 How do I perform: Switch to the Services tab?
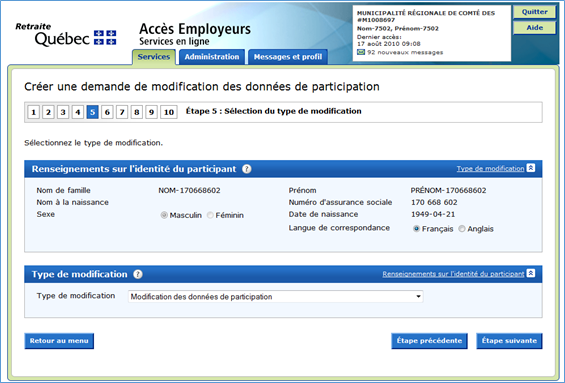[x=154, y=57]
